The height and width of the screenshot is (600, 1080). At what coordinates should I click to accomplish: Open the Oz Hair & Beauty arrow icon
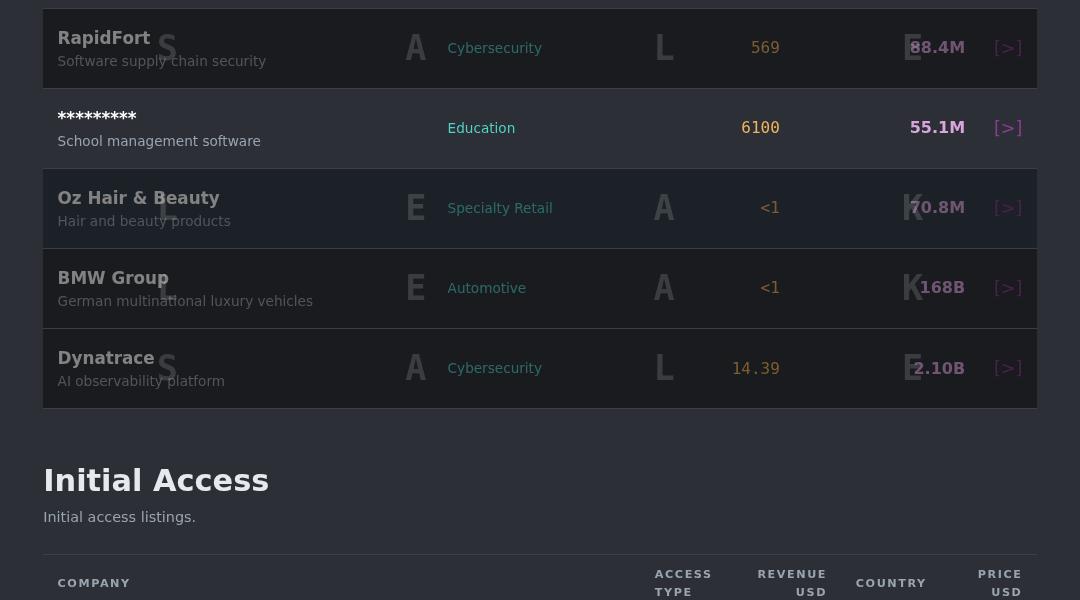point(1008,207)
